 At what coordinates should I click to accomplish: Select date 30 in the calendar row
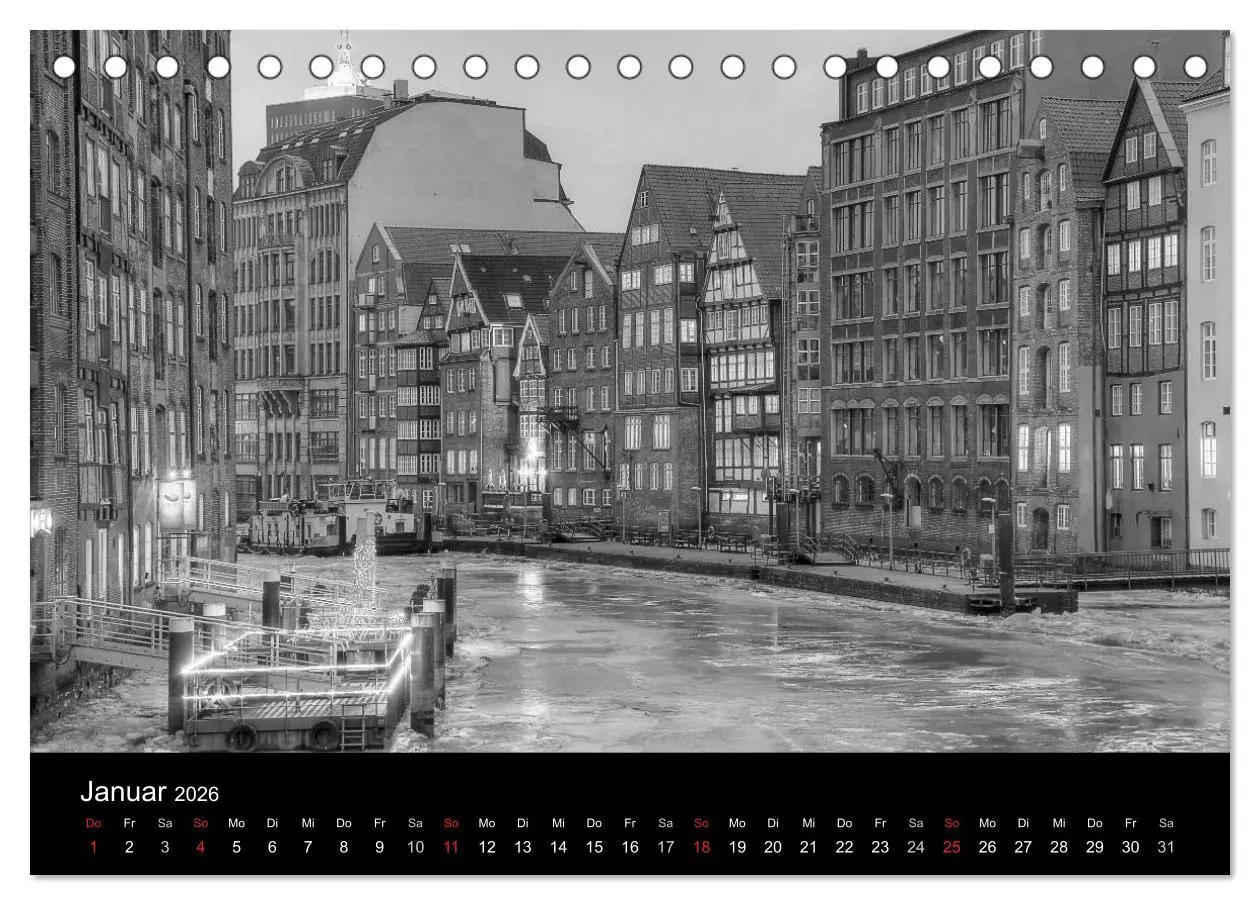click(x=1130, y=847)
